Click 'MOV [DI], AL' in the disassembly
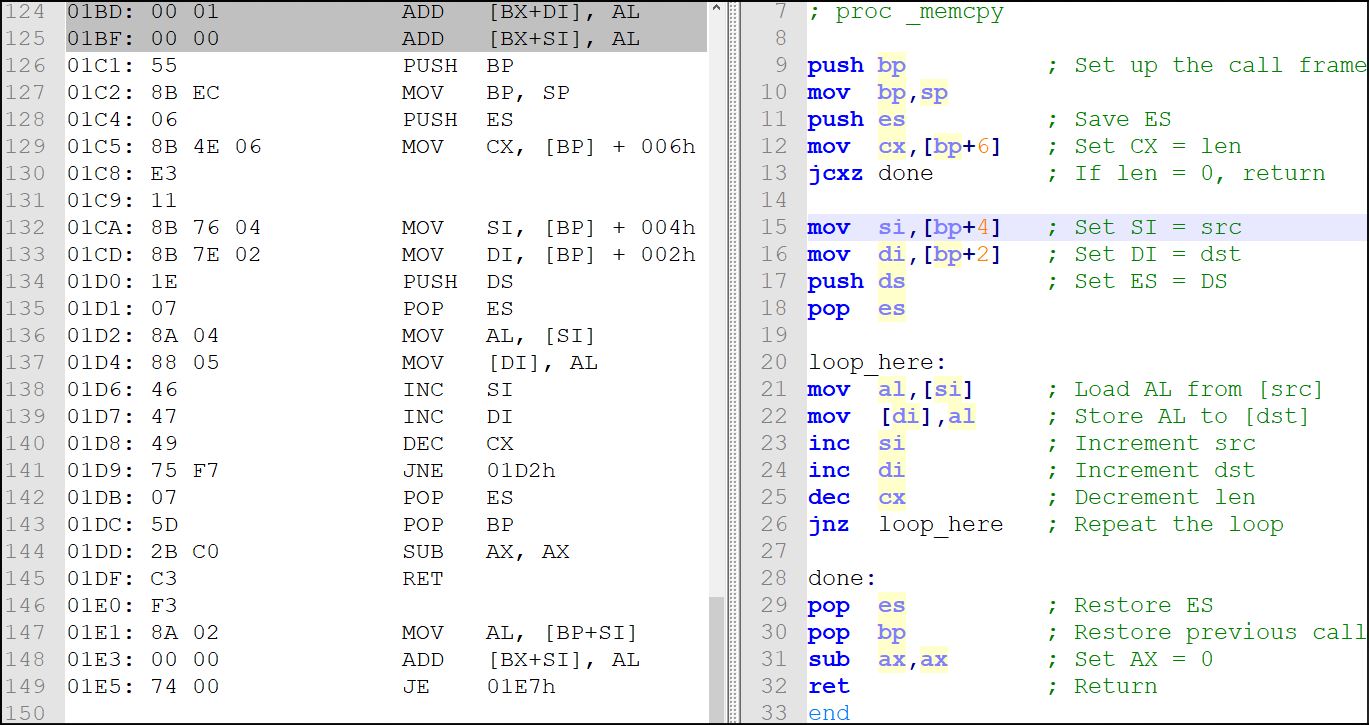The width and height of the screenshot is (1369, 725). point(499,364)
